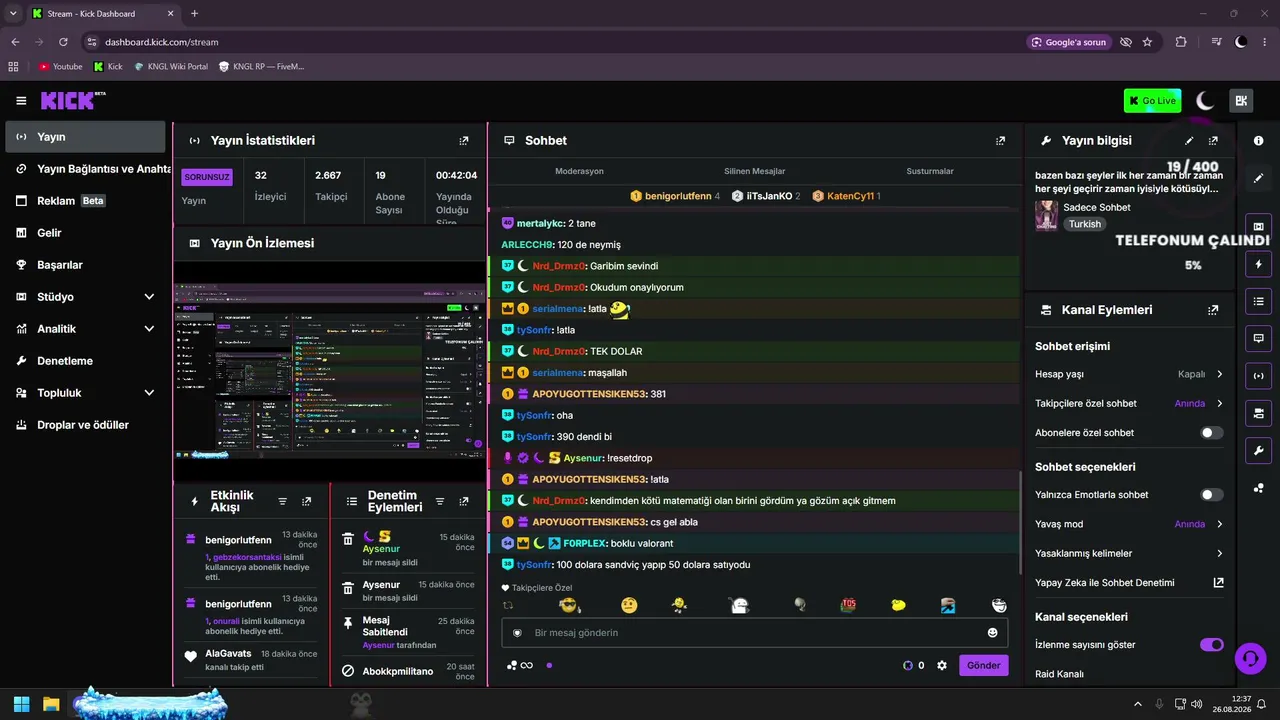Image resolution: width=1280 pixels, height=720 pixels.
Task: Open the support headset chat bubble
Action: (1250, 657)
